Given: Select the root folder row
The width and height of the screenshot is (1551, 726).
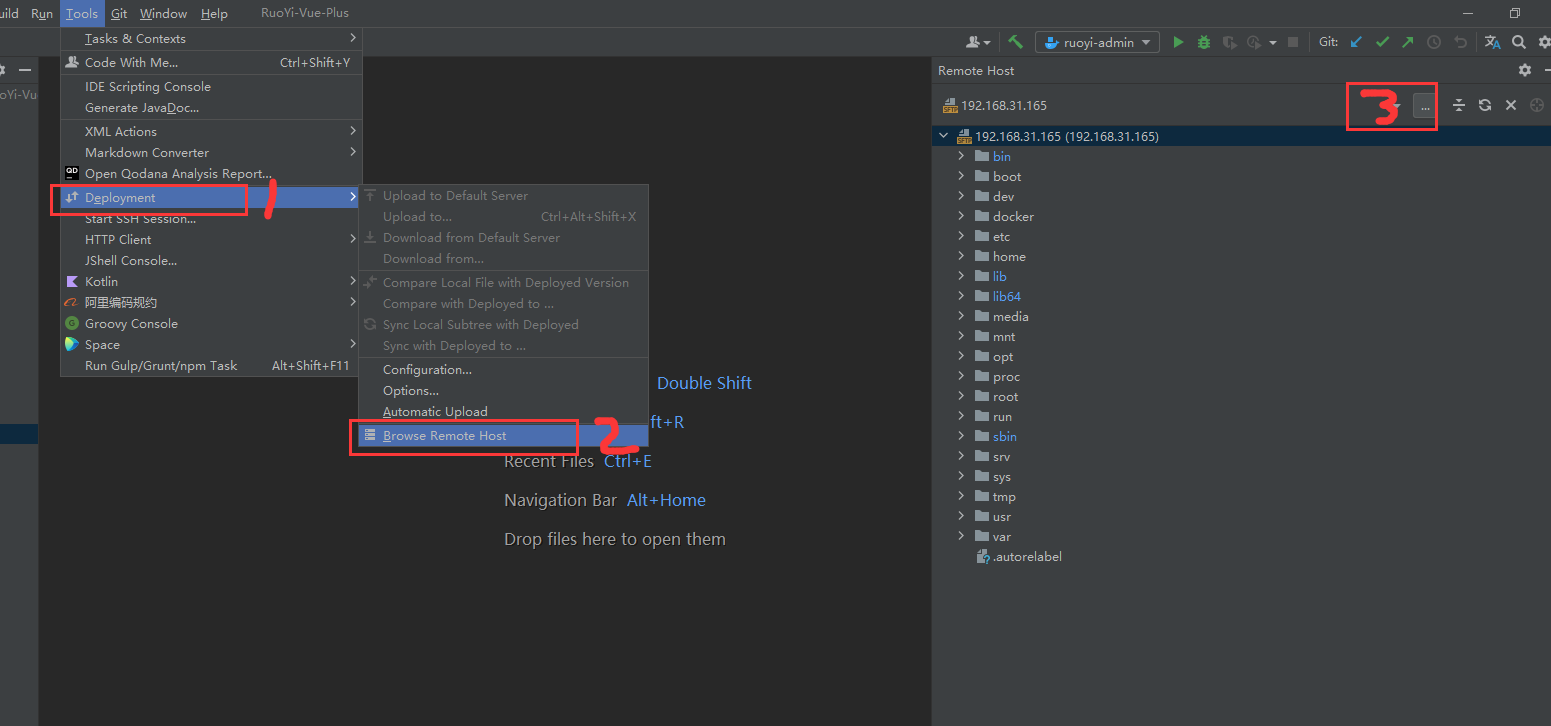Looking at the screenshot, I should click(1241, 396).
